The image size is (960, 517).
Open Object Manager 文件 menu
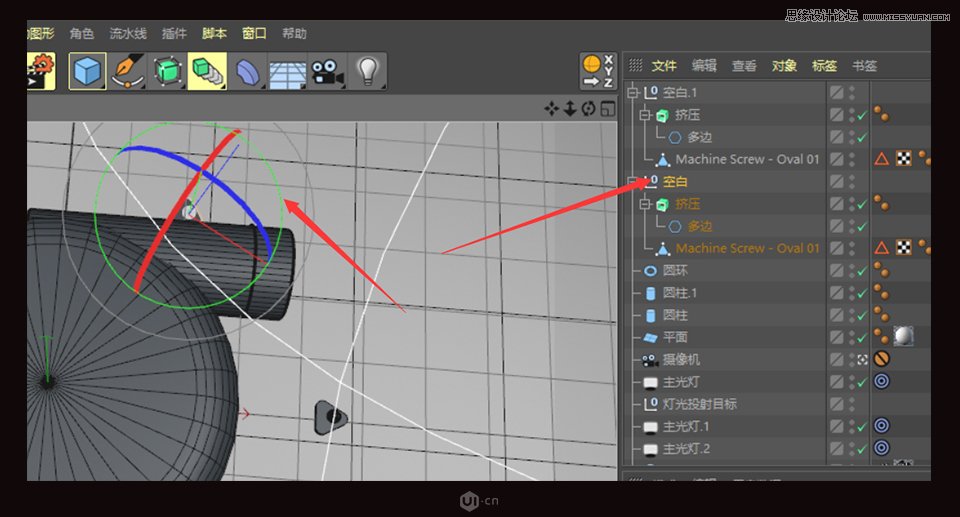[664, 66]
